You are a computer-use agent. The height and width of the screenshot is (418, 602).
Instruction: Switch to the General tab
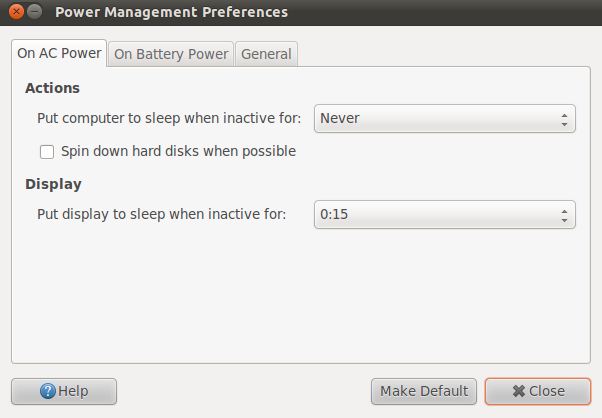click(x=266, y=54)
